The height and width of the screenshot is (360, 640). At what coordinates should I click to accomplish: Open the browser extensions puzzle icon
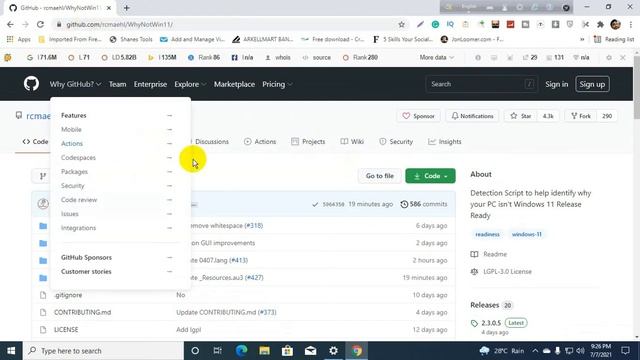click(600, 24)
